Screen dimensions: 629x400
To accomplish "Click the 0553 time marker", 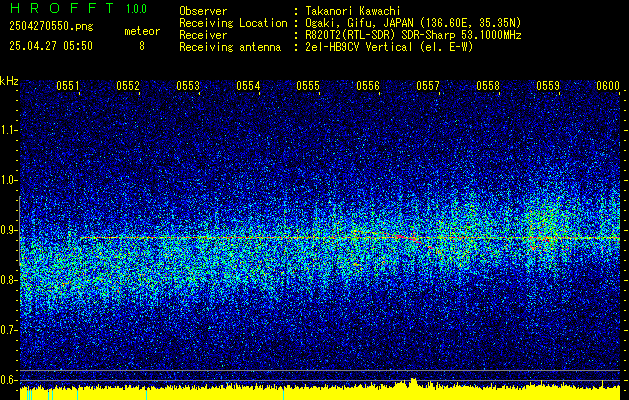I will tap(188, 86).
